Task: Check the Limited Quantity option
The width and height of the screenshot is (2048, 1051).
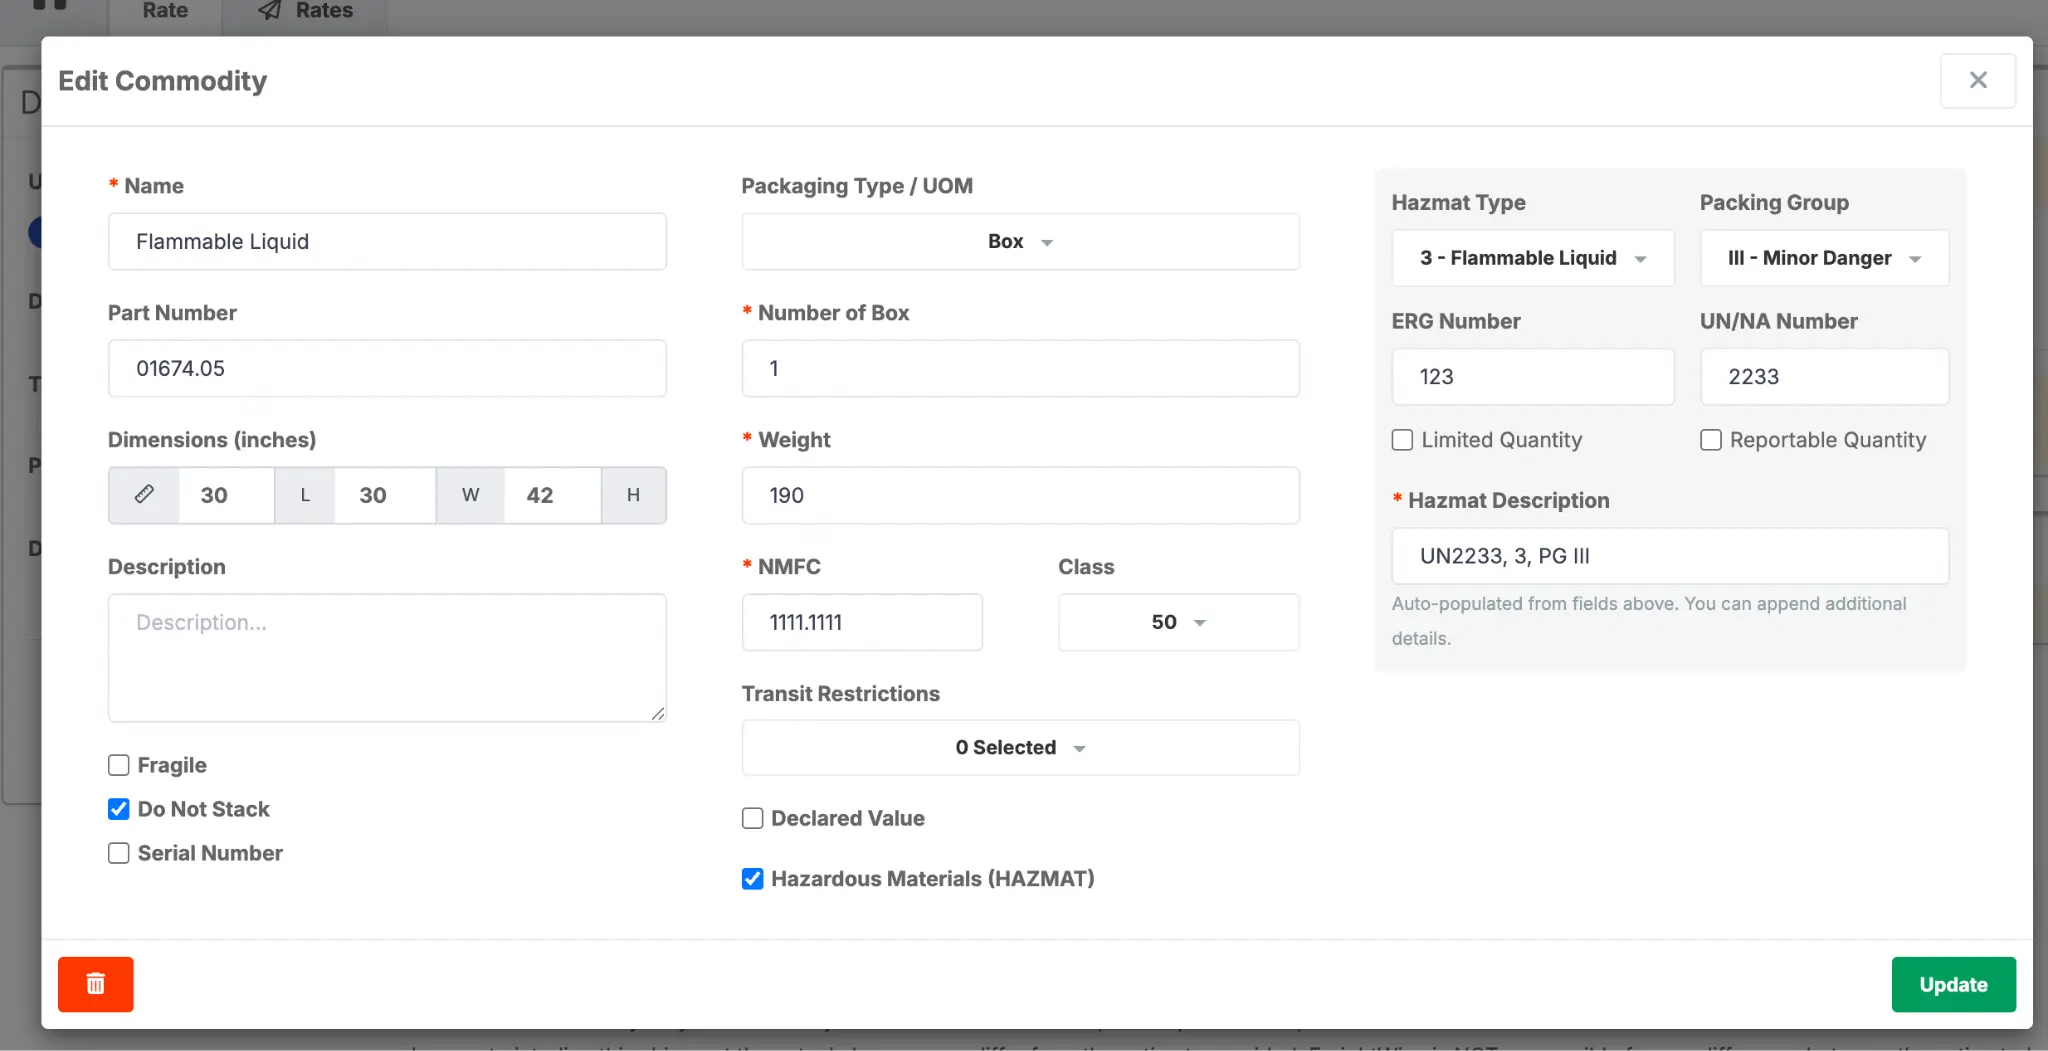Action: [1403, 440]
